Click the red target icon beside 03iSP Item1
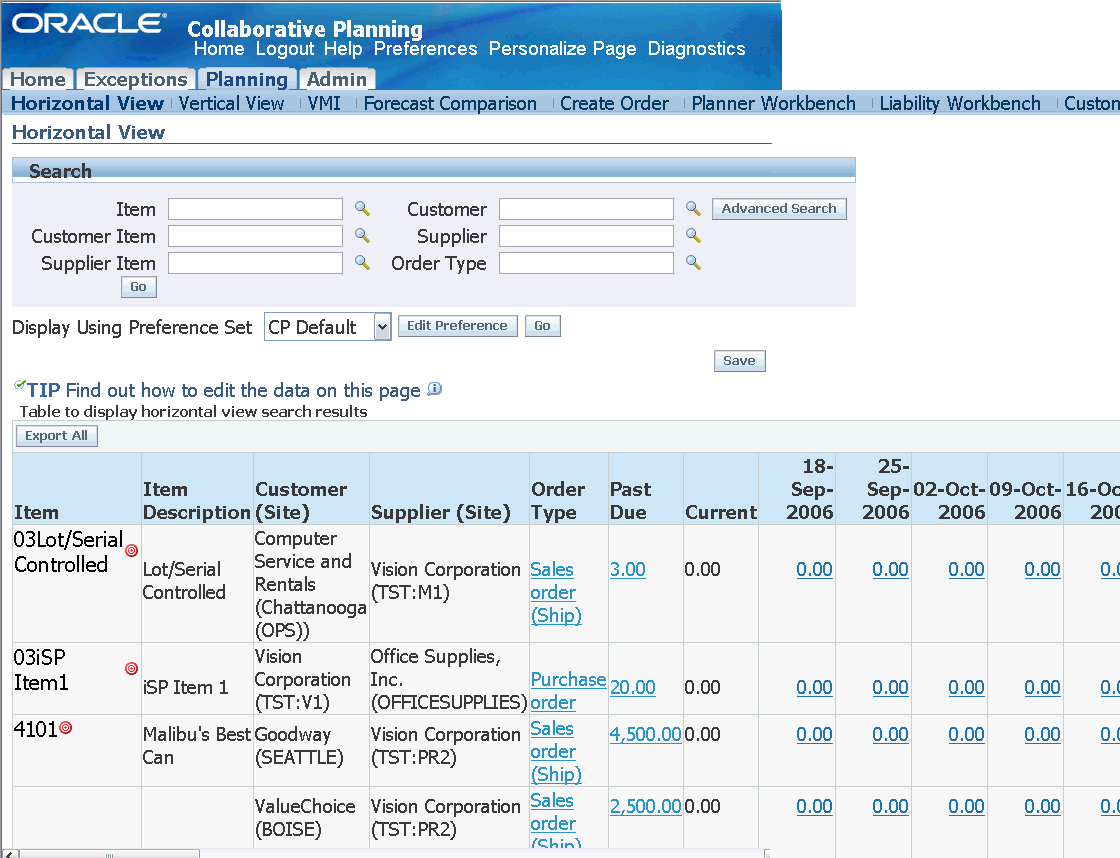Viewport: 1120px width, 858px height. pos(131,668)
